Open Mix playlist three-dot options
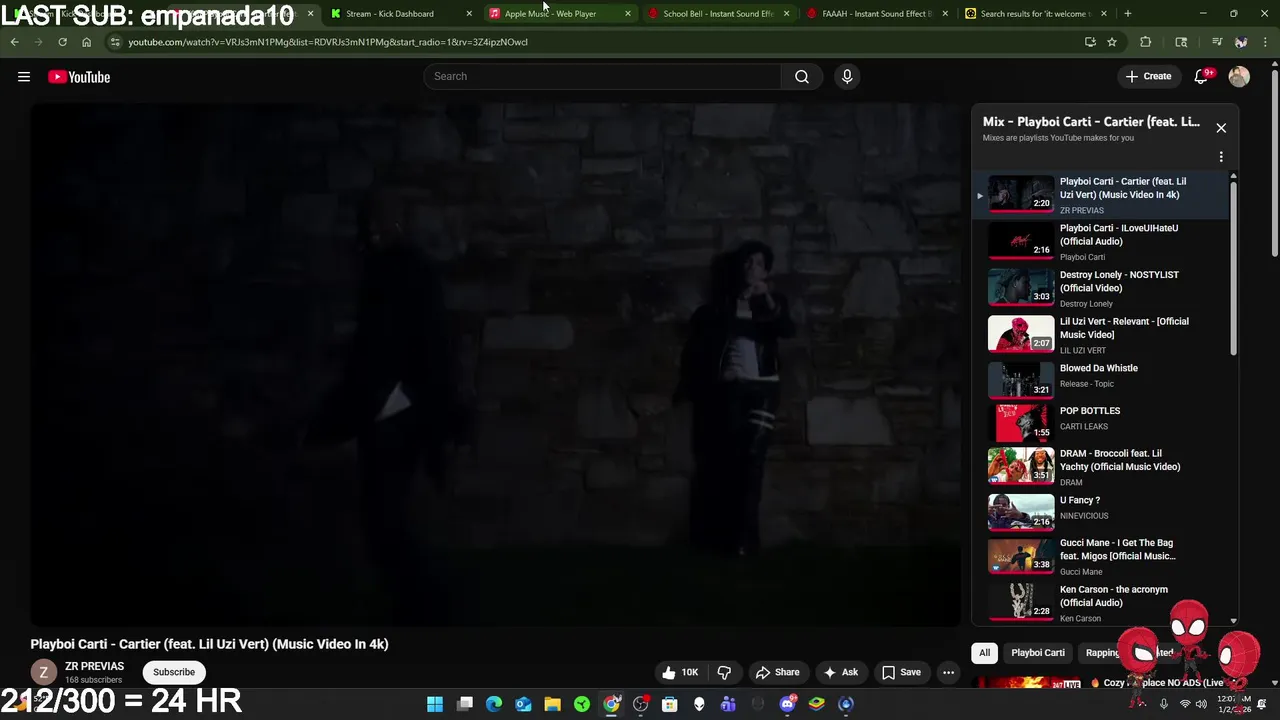 pyautogui.click(x=1221, y=157)
